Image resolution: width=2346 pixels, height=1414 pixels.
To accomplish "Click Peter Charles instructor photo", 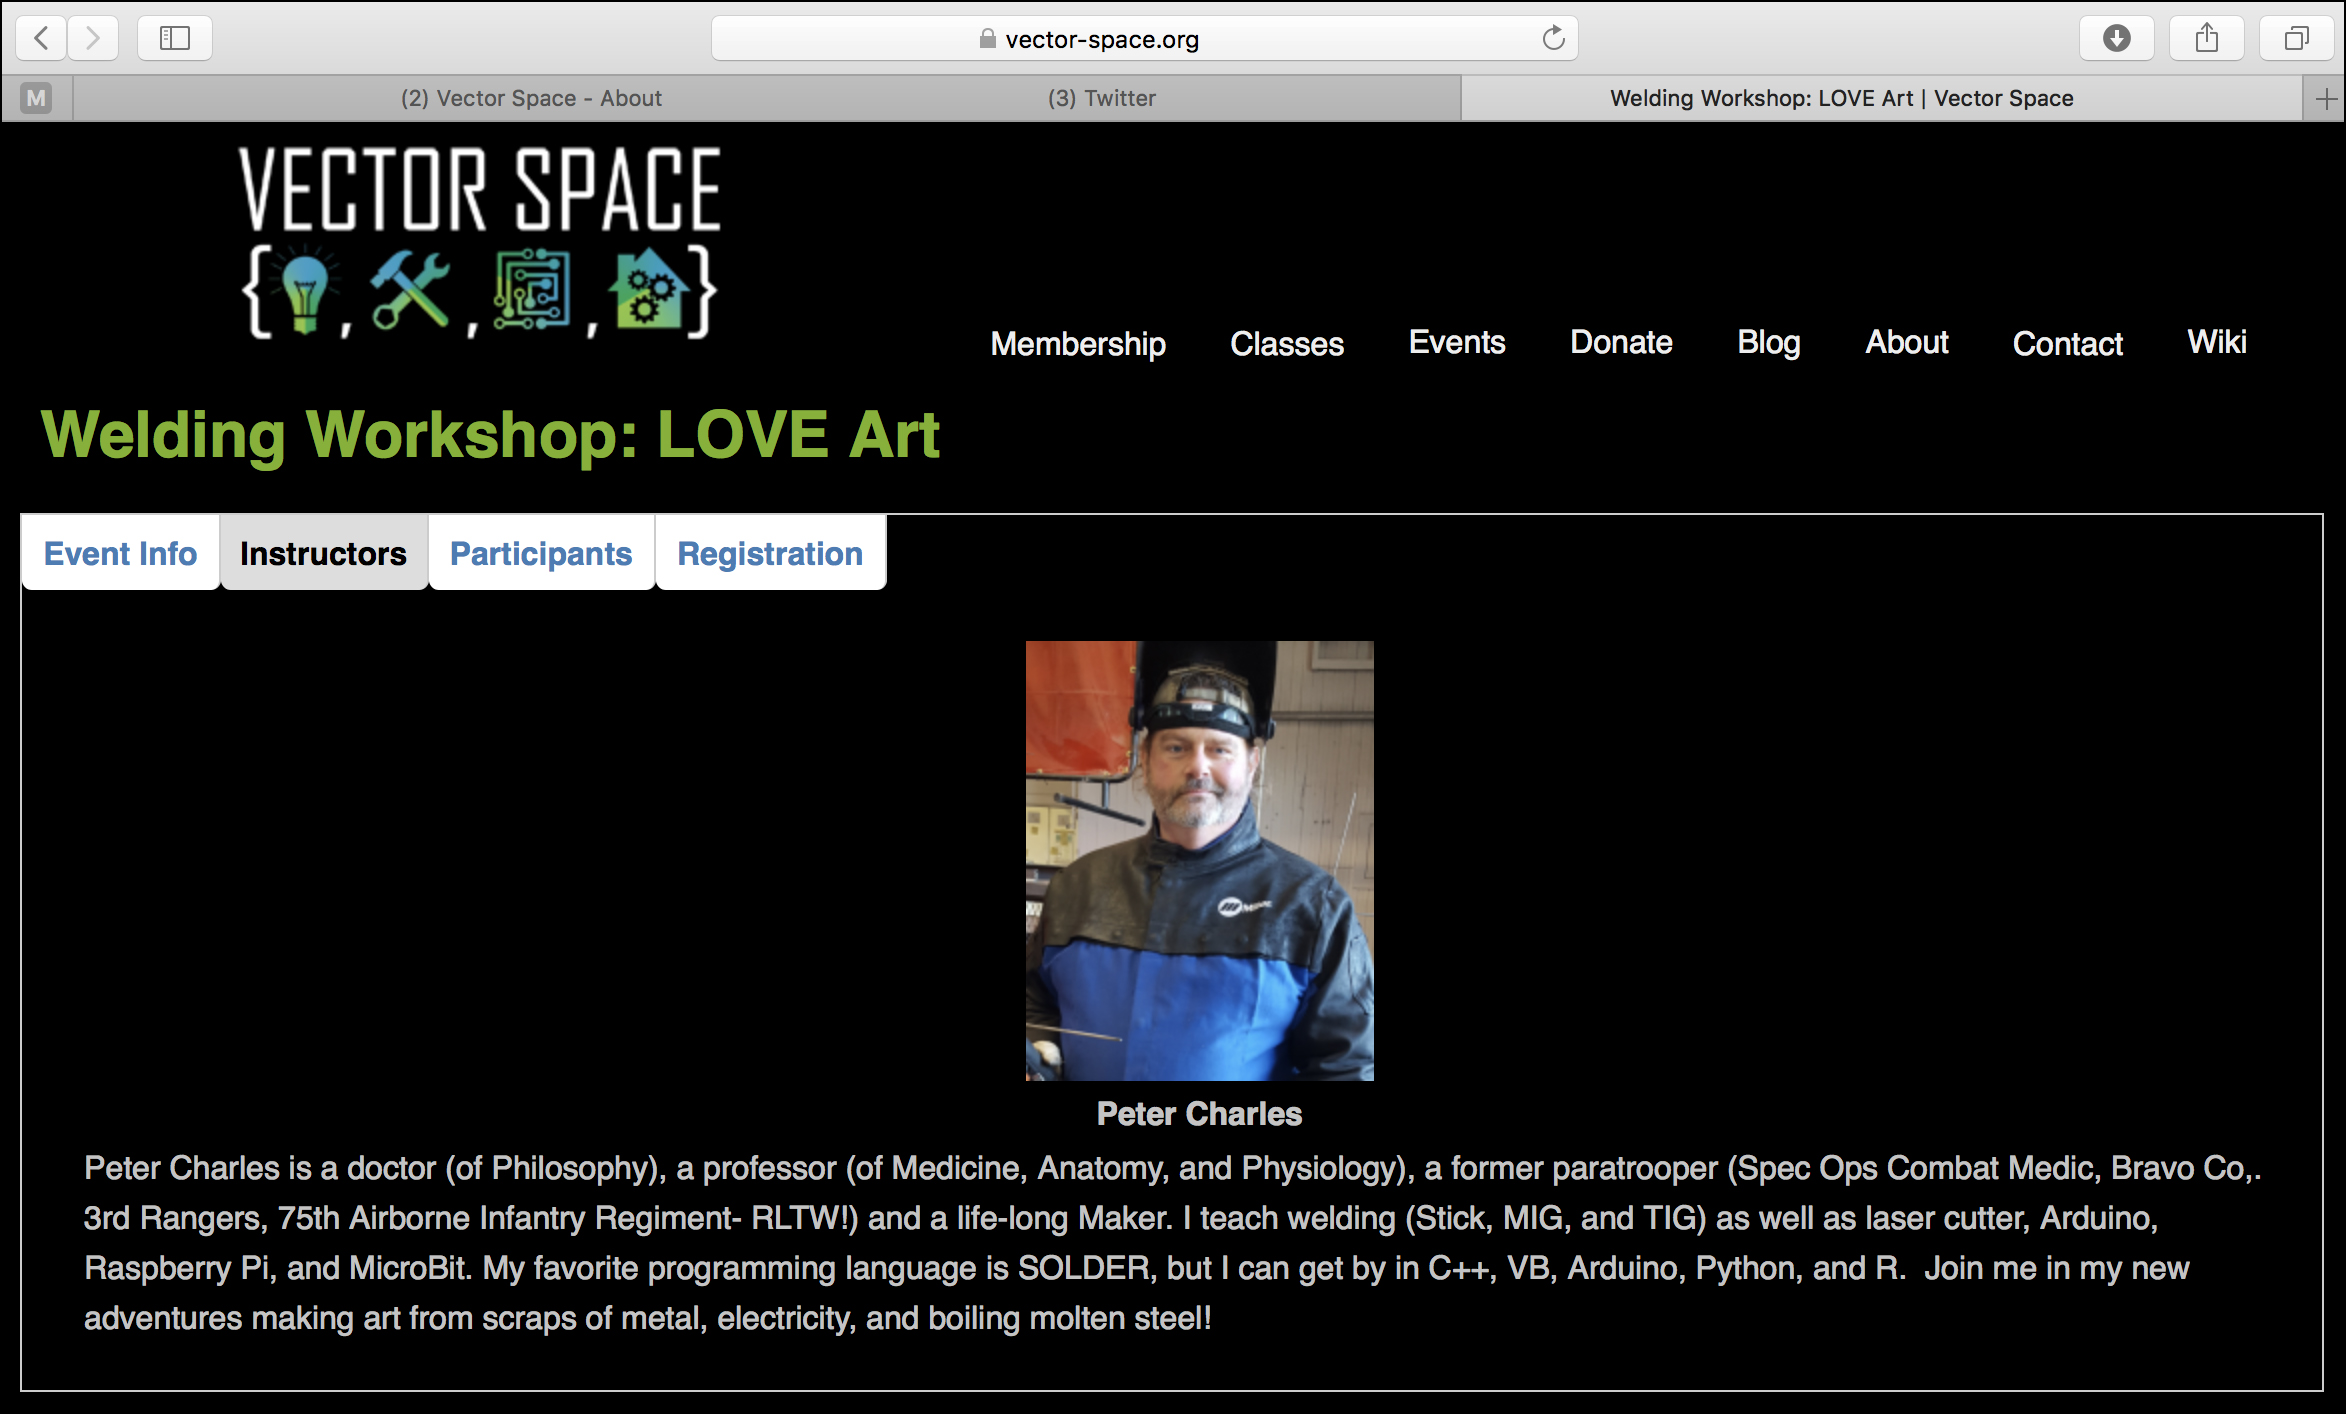I will pos(1199,860).
